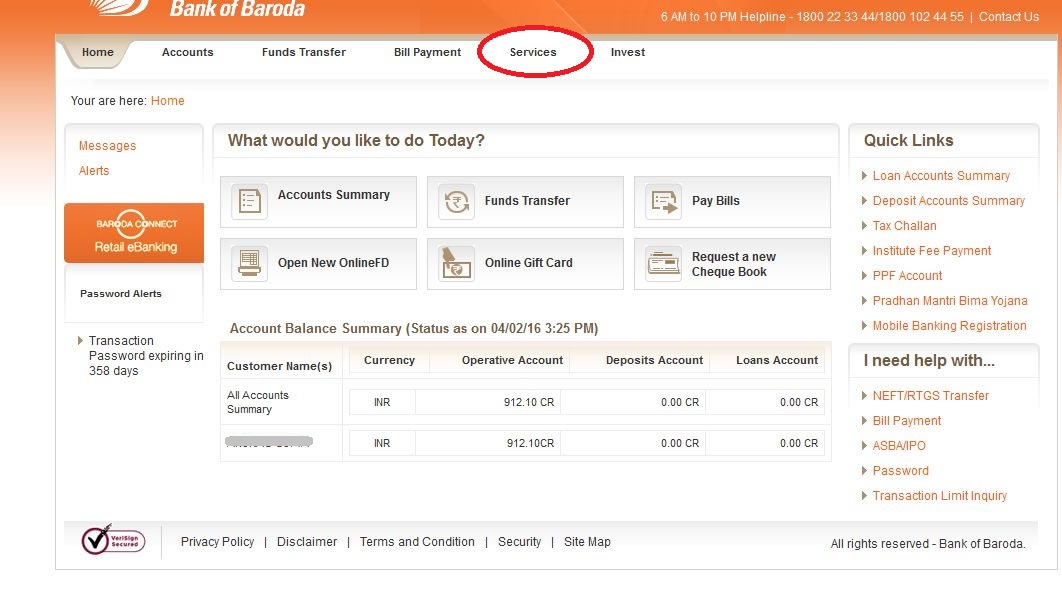Open the Loan Accounts Summary quick link
1062x604 pixels.
coord(941,176)
